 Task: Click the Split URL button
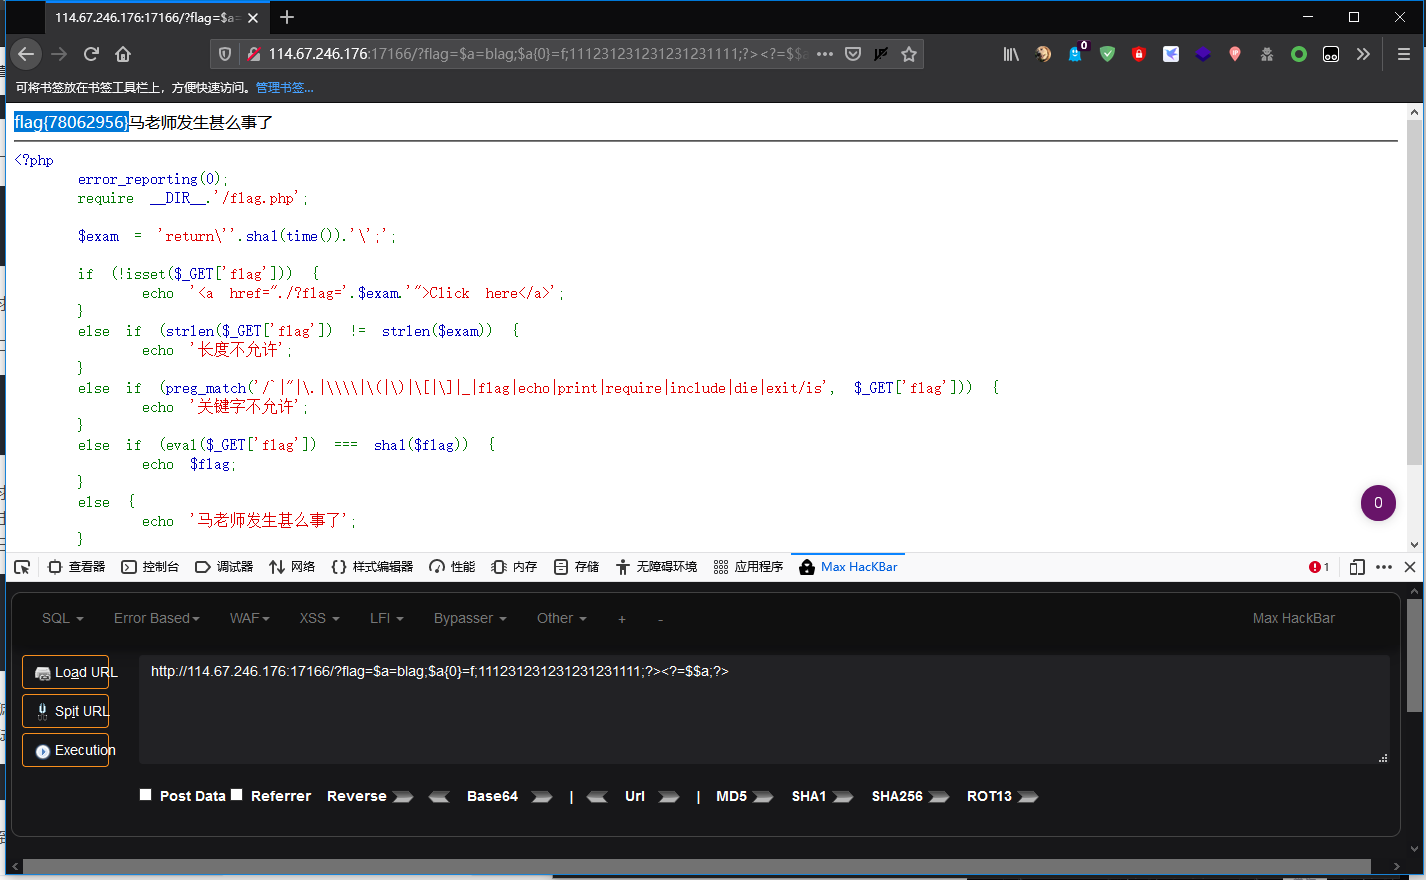pos(65,711)
